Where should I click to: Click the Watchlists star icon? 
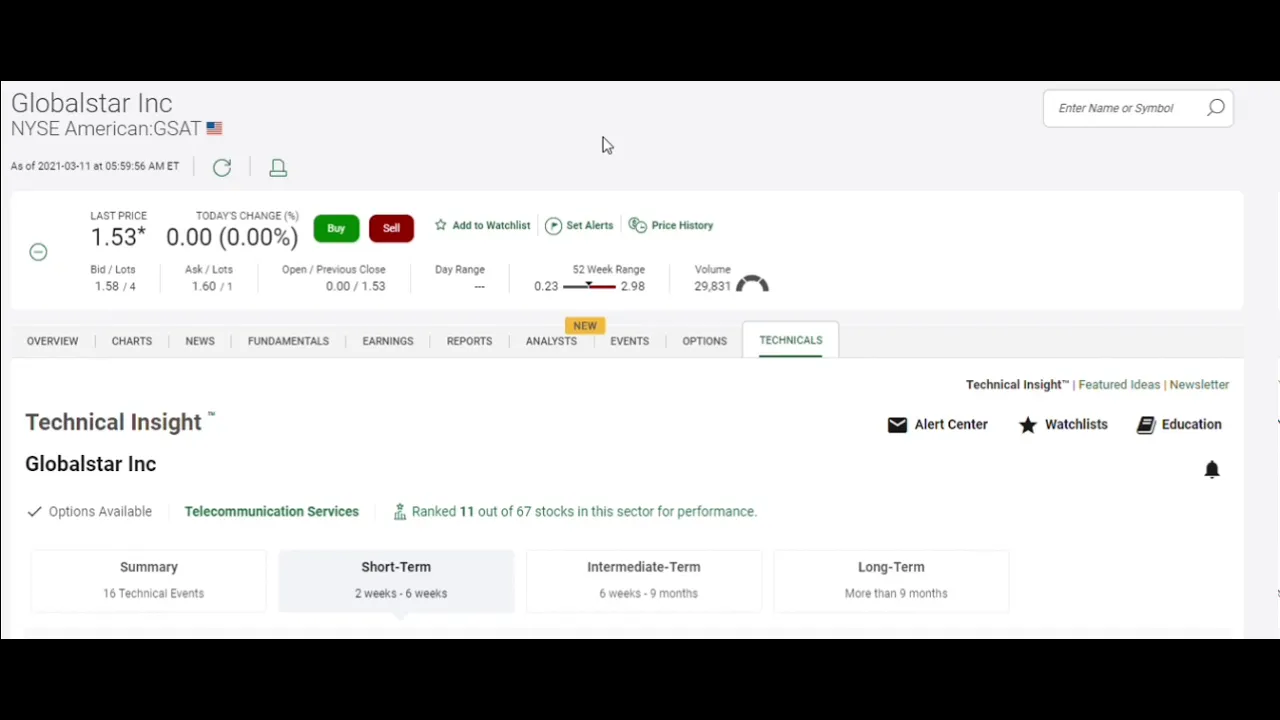[1028, 425]
